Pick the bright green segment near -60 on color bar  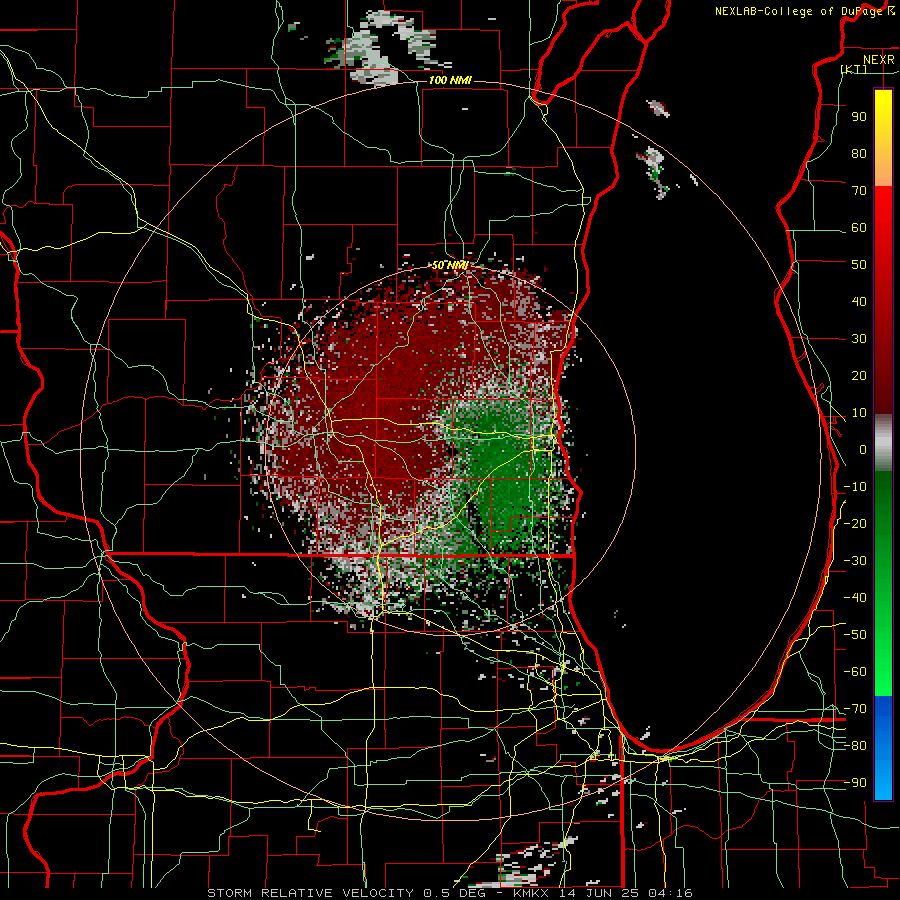coord(883,672)
